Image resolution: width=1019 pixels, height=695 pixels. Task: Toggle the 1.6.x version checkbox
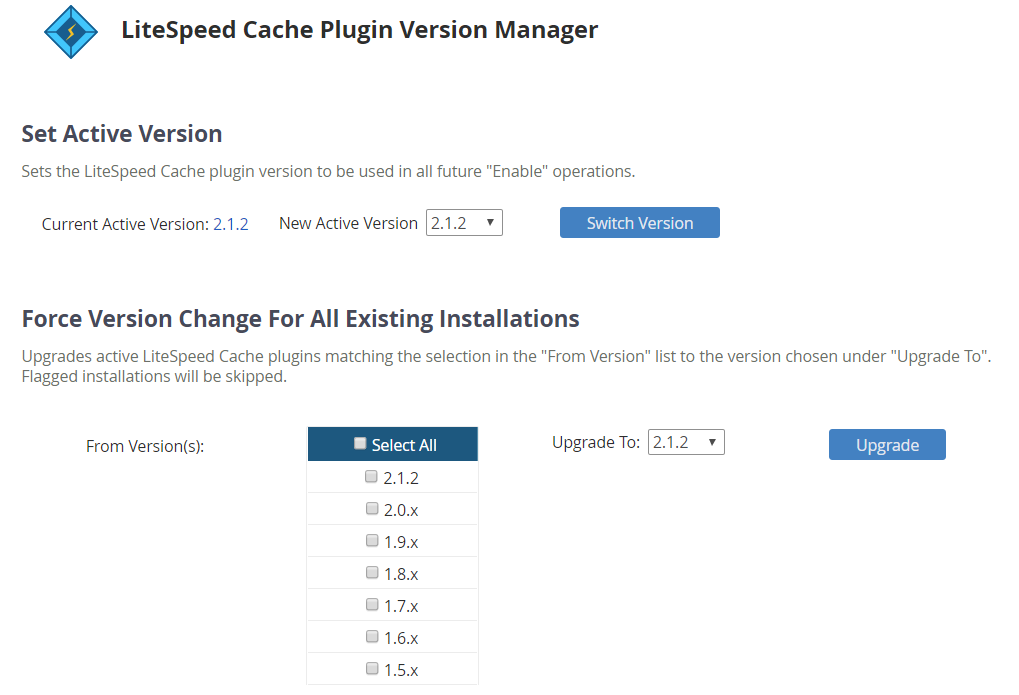pos(372,636)
